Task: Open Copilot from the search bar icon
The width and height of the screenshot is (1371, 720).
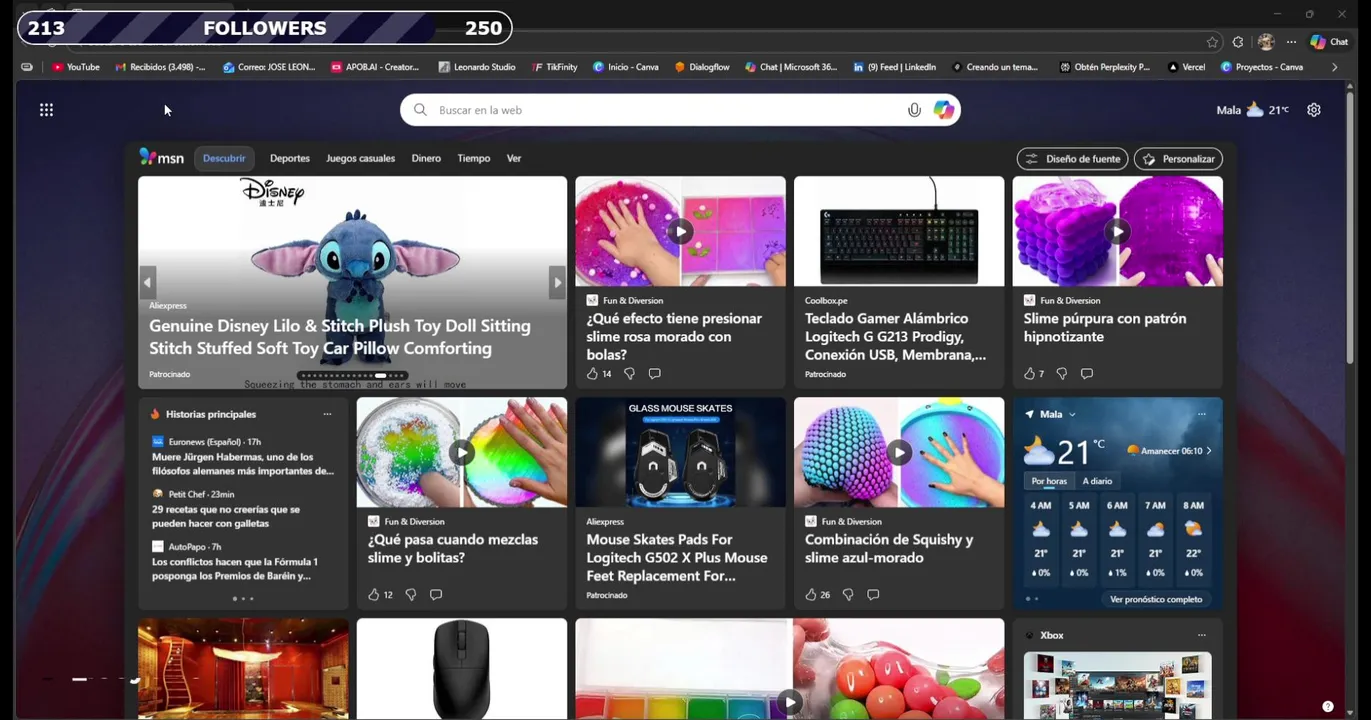Action: 943,110
